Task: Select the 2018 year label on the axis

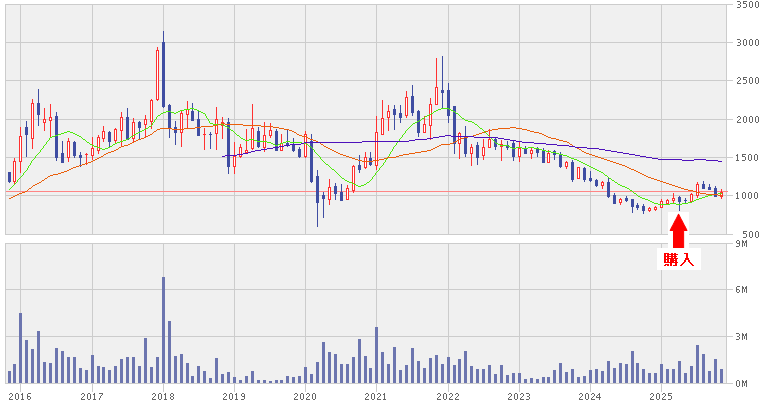Action: click(x=162, y=396)
